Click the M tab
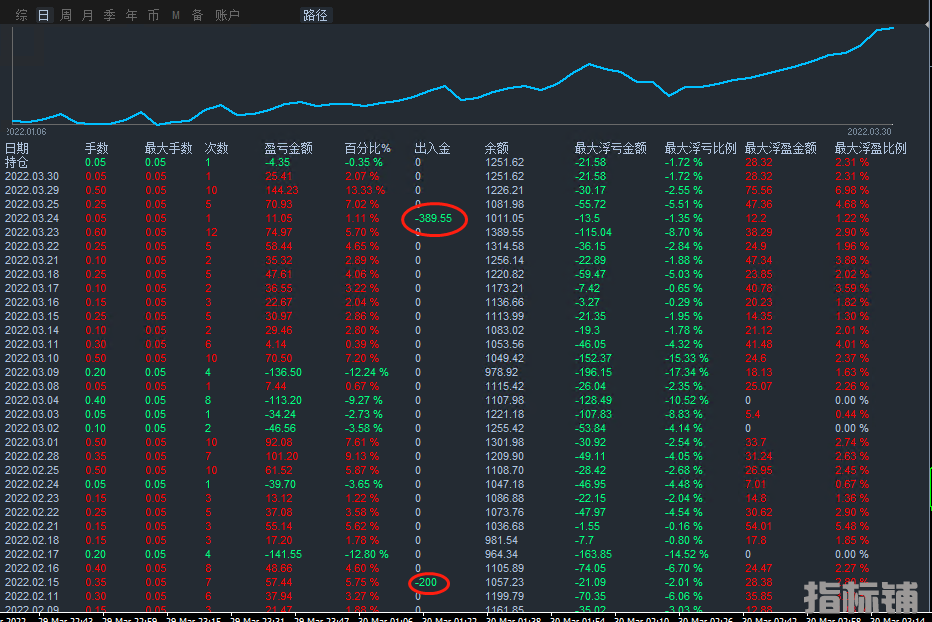The image size is (932, 622). [176, 15]
